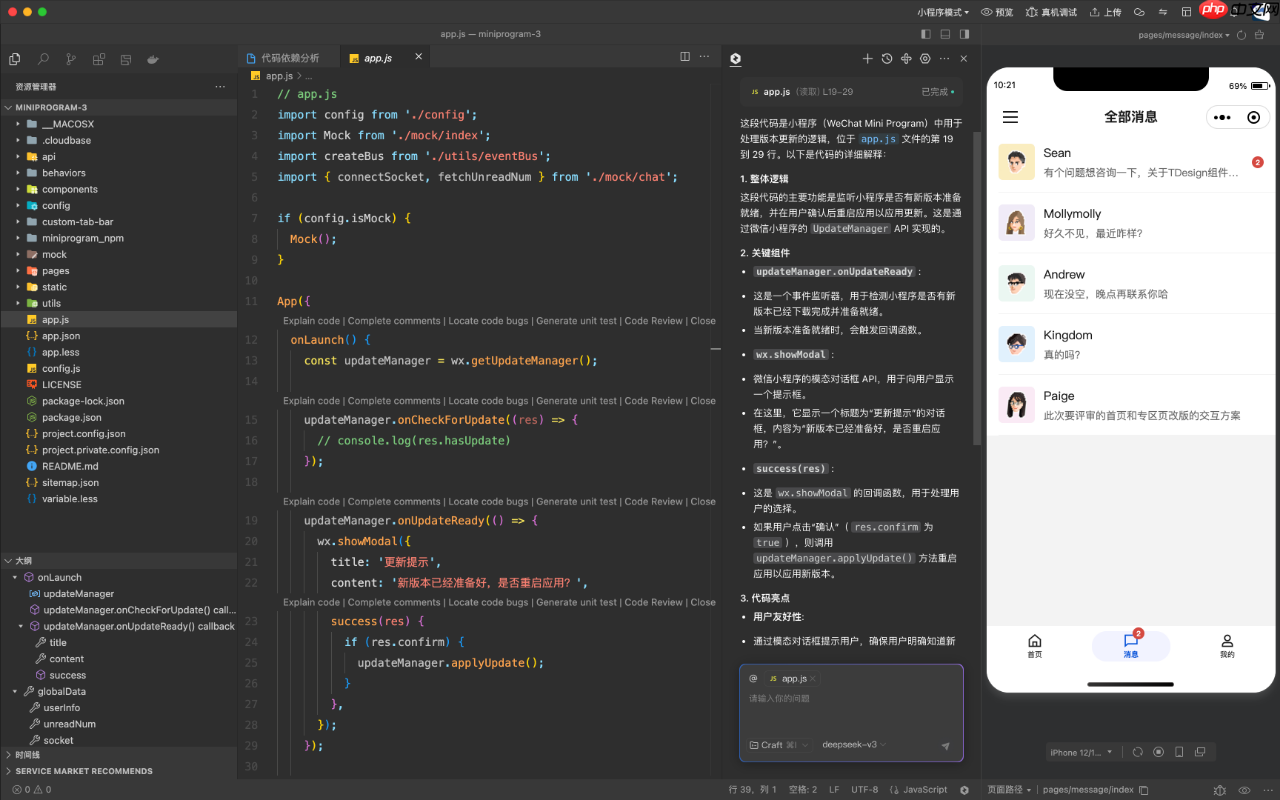1280x800 pixels.
Task: Open the 小程序模式 dropdown
Action: [944, 12]
